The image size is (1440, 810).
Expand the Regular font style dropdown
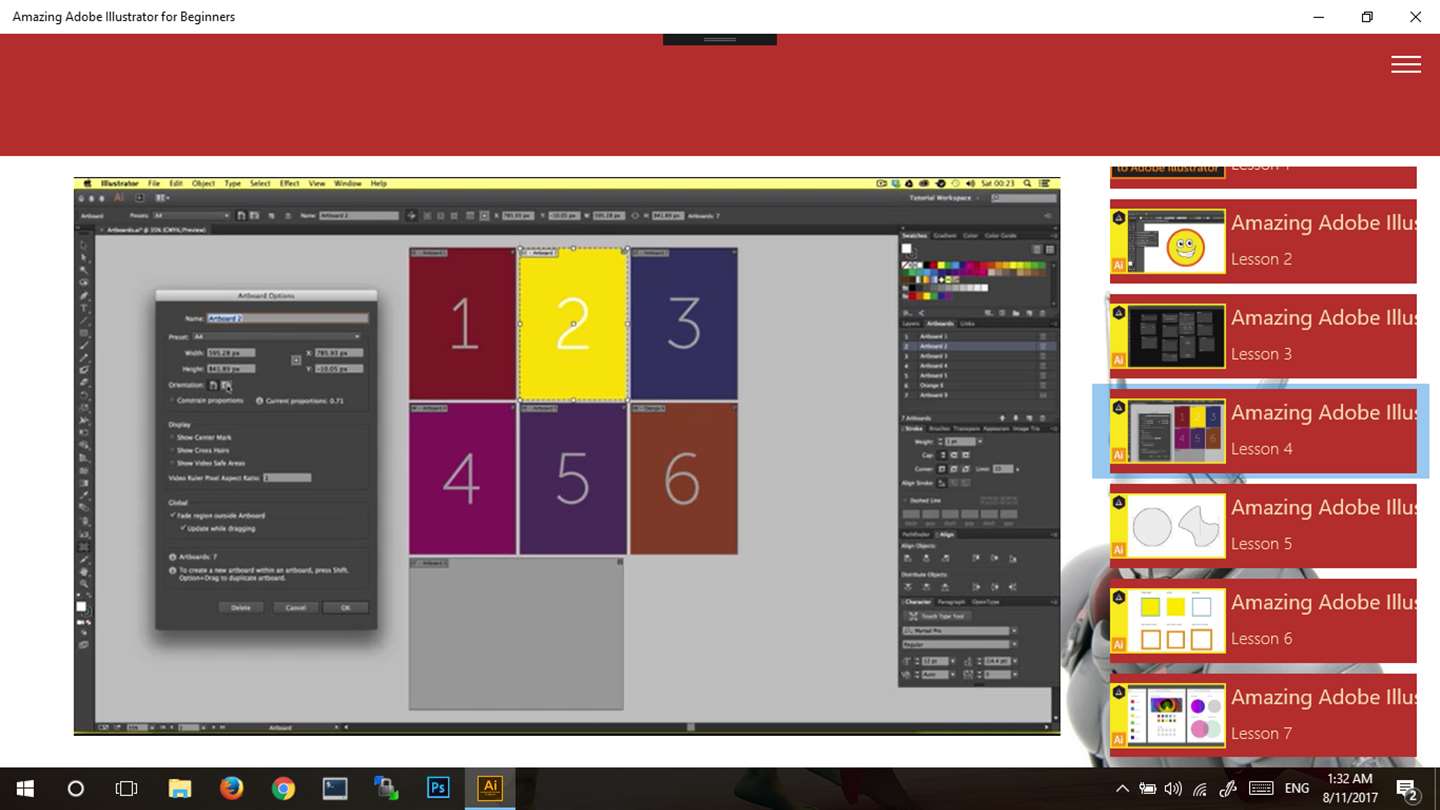tap(1014, 644)
